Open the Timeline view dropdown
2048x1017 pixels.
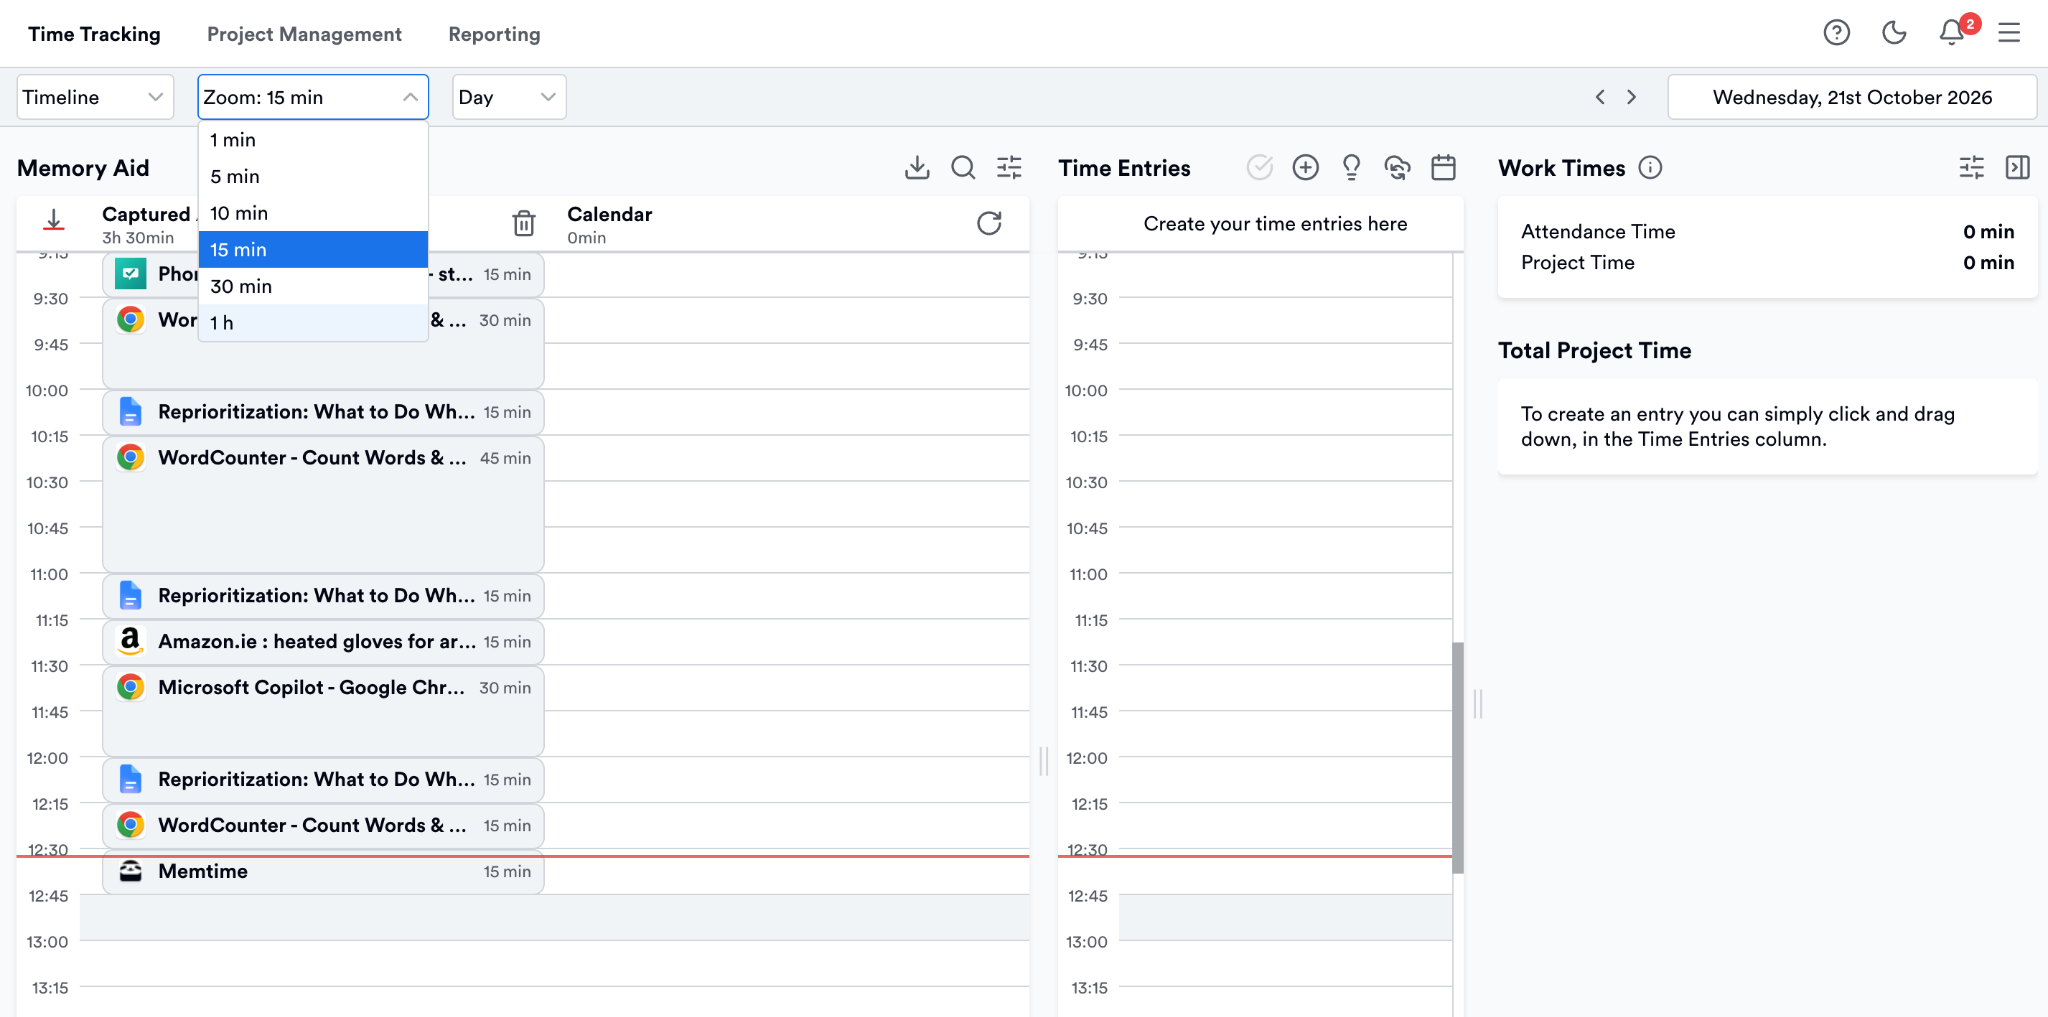click(95, 97)
